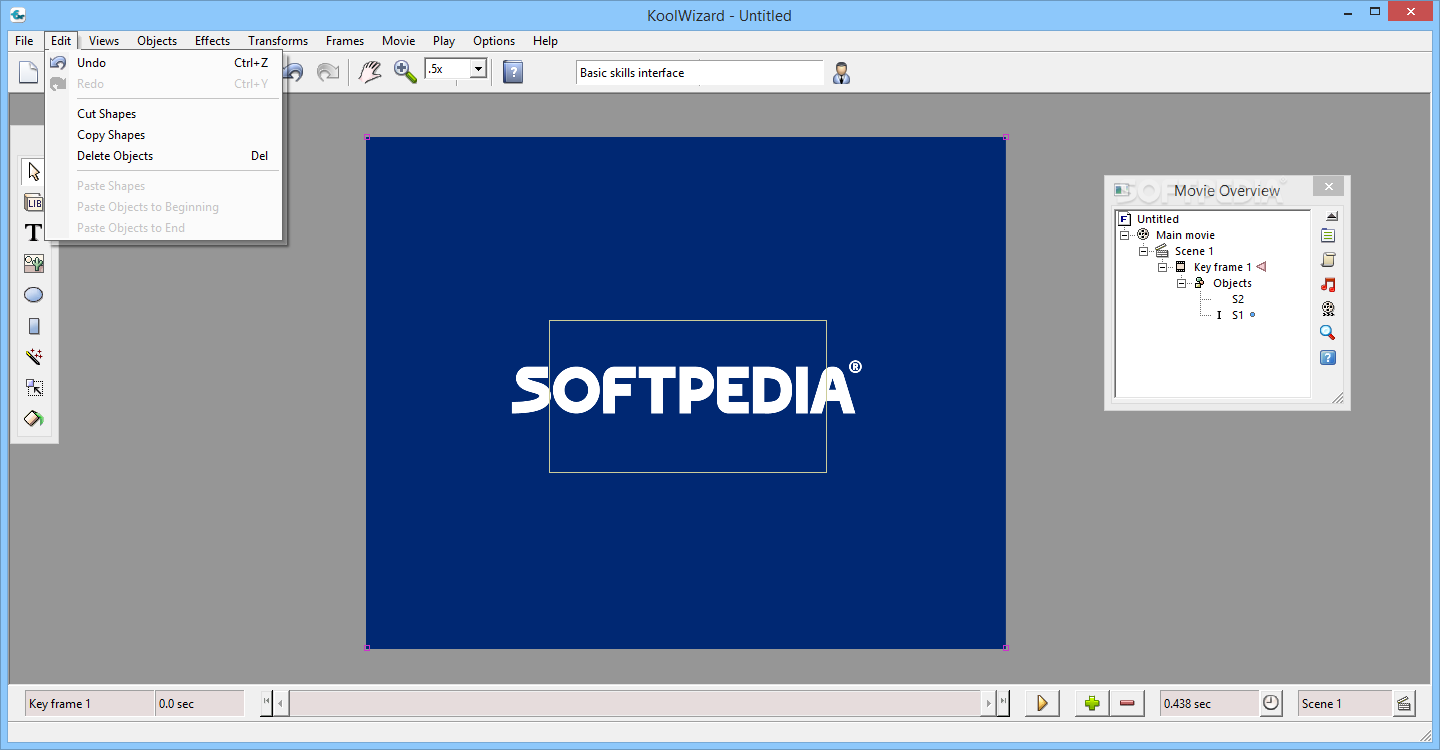
Task: Click the magnifier search icon in Movie Overview
Action: 1328,333
